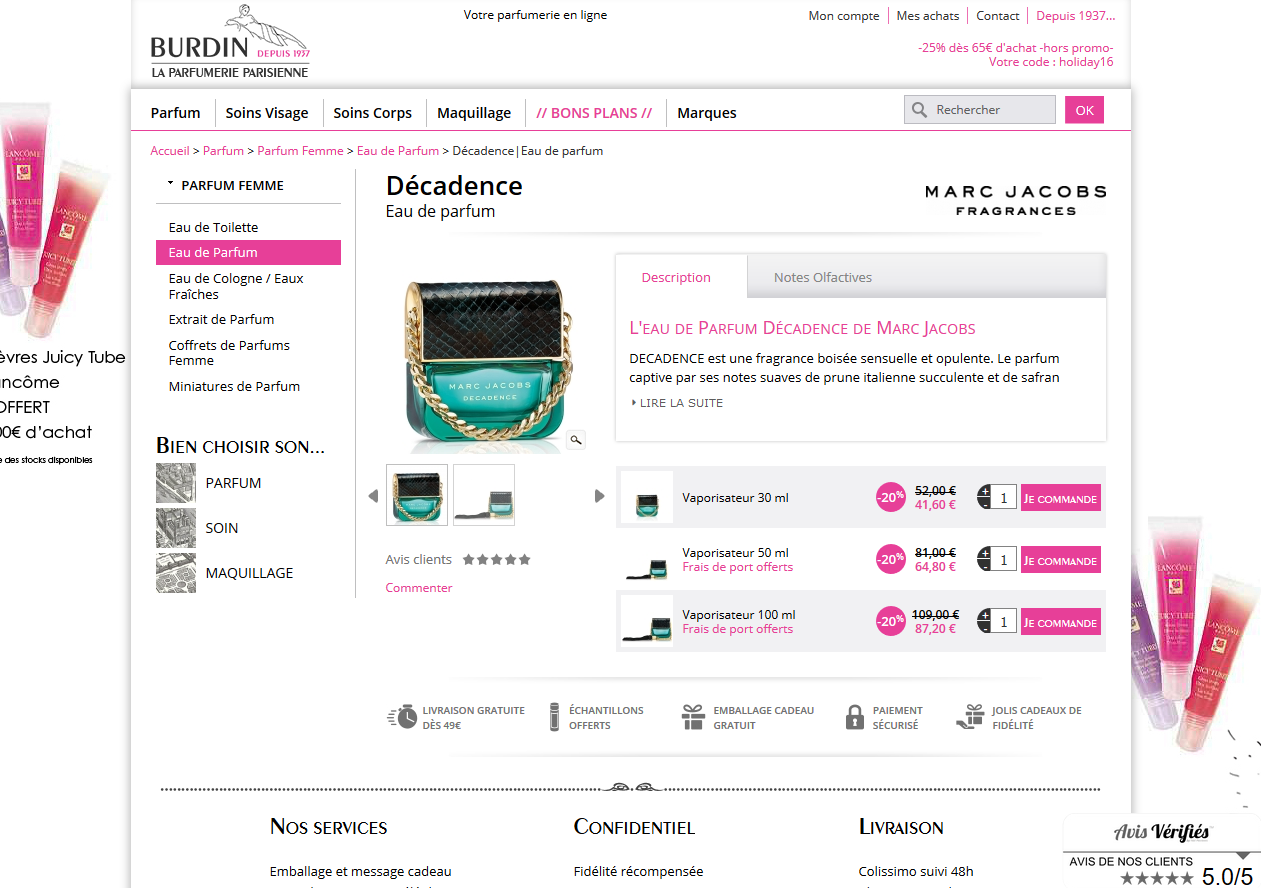Image resolution: width=1261 pixels, height=888 pixels.
Task: Open the Soins Visage menu
Action: (x=267, y=113)
